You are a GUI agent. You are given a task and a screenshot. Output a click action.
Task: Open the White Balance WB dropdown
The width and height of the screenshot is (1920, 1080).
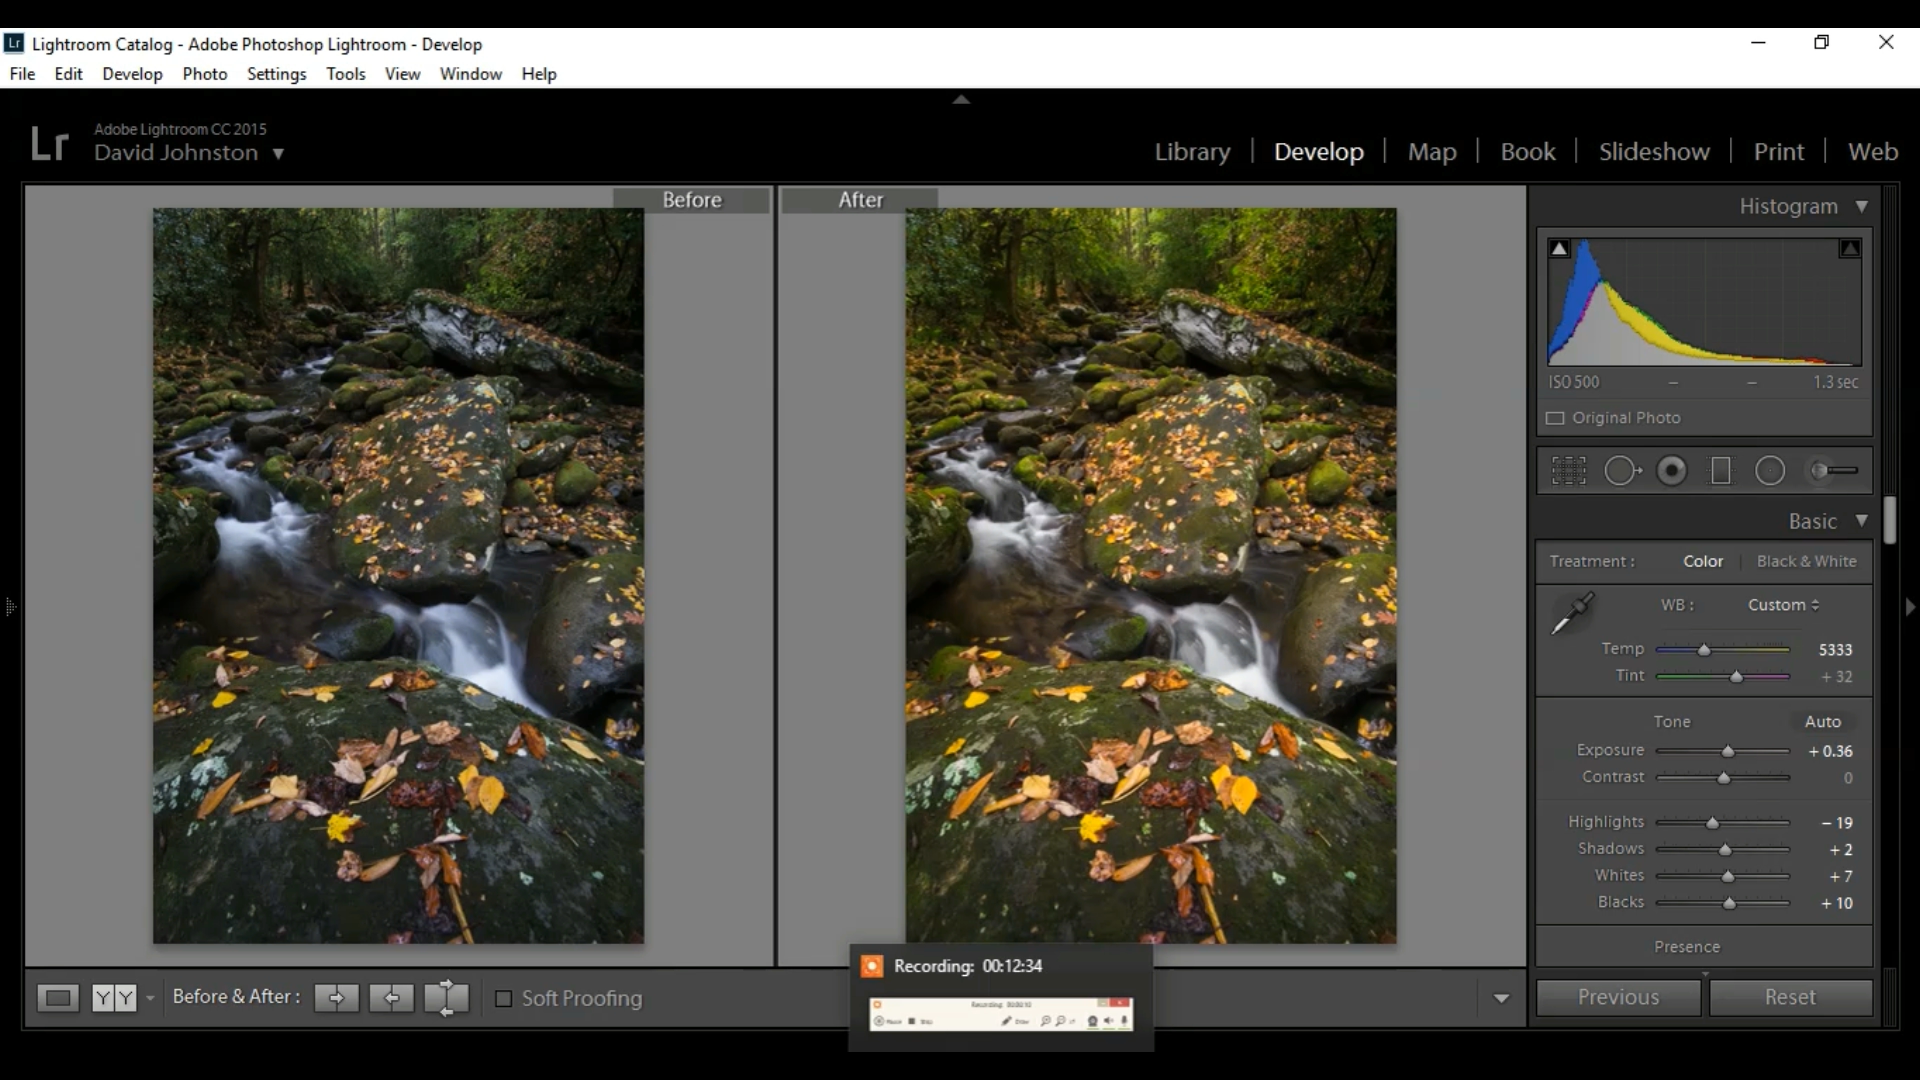(x=1782, y=604)
